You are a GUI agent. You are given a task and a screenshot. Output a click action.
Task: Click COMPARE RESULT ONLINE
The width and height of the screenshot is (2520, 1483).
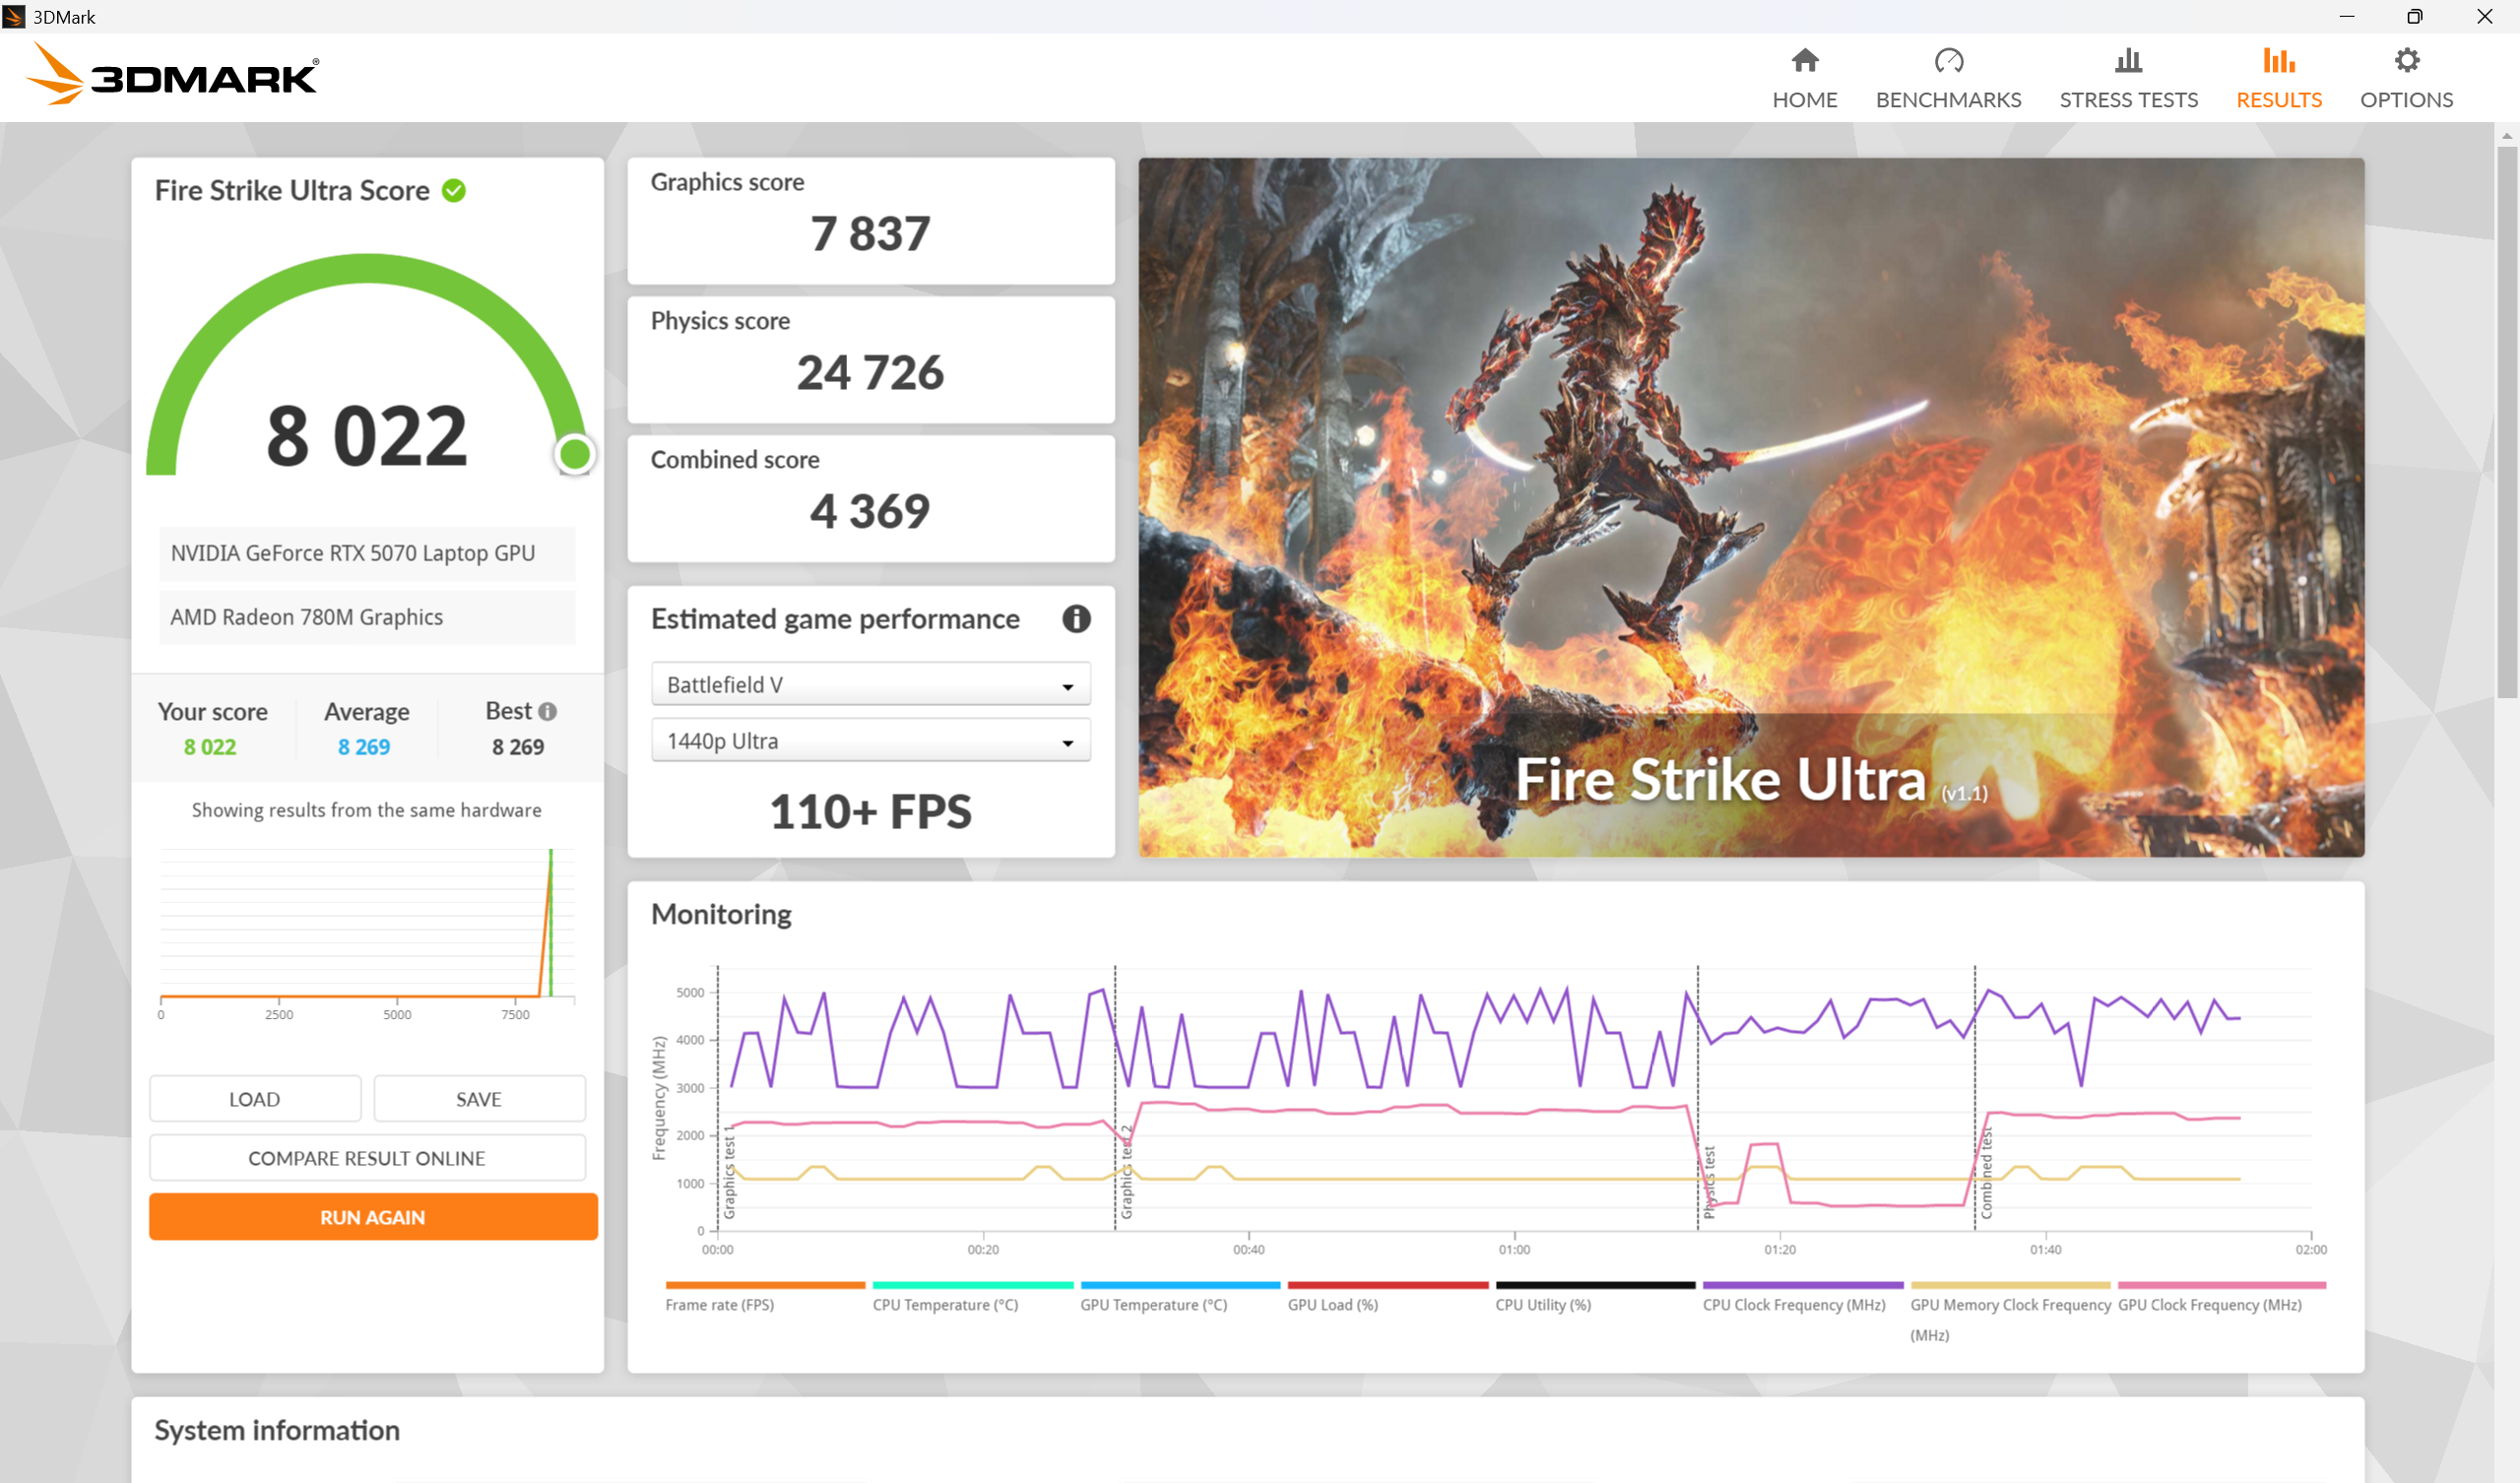tap(367, 1158)
